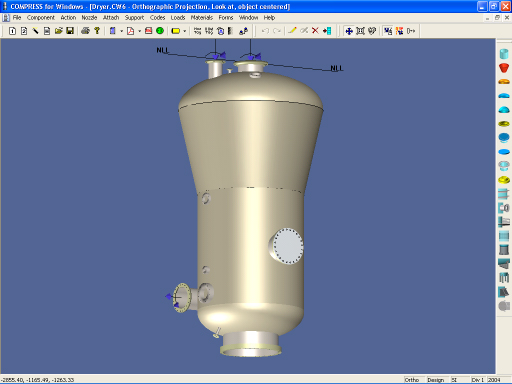Attach a nozzle to the vessel
The width and height of the screenshot is (512, 384).
504,208
